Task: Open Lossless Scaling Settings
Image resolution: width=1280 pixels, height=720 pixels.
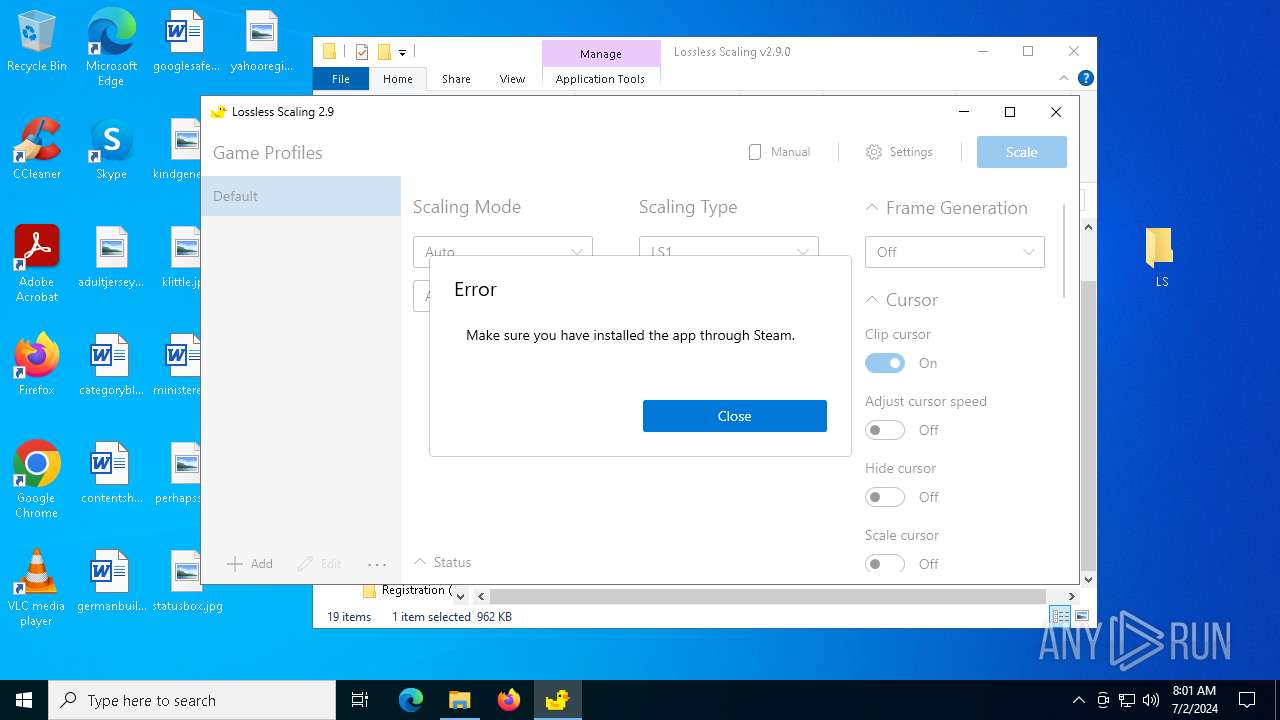Action: pos(899,152)
